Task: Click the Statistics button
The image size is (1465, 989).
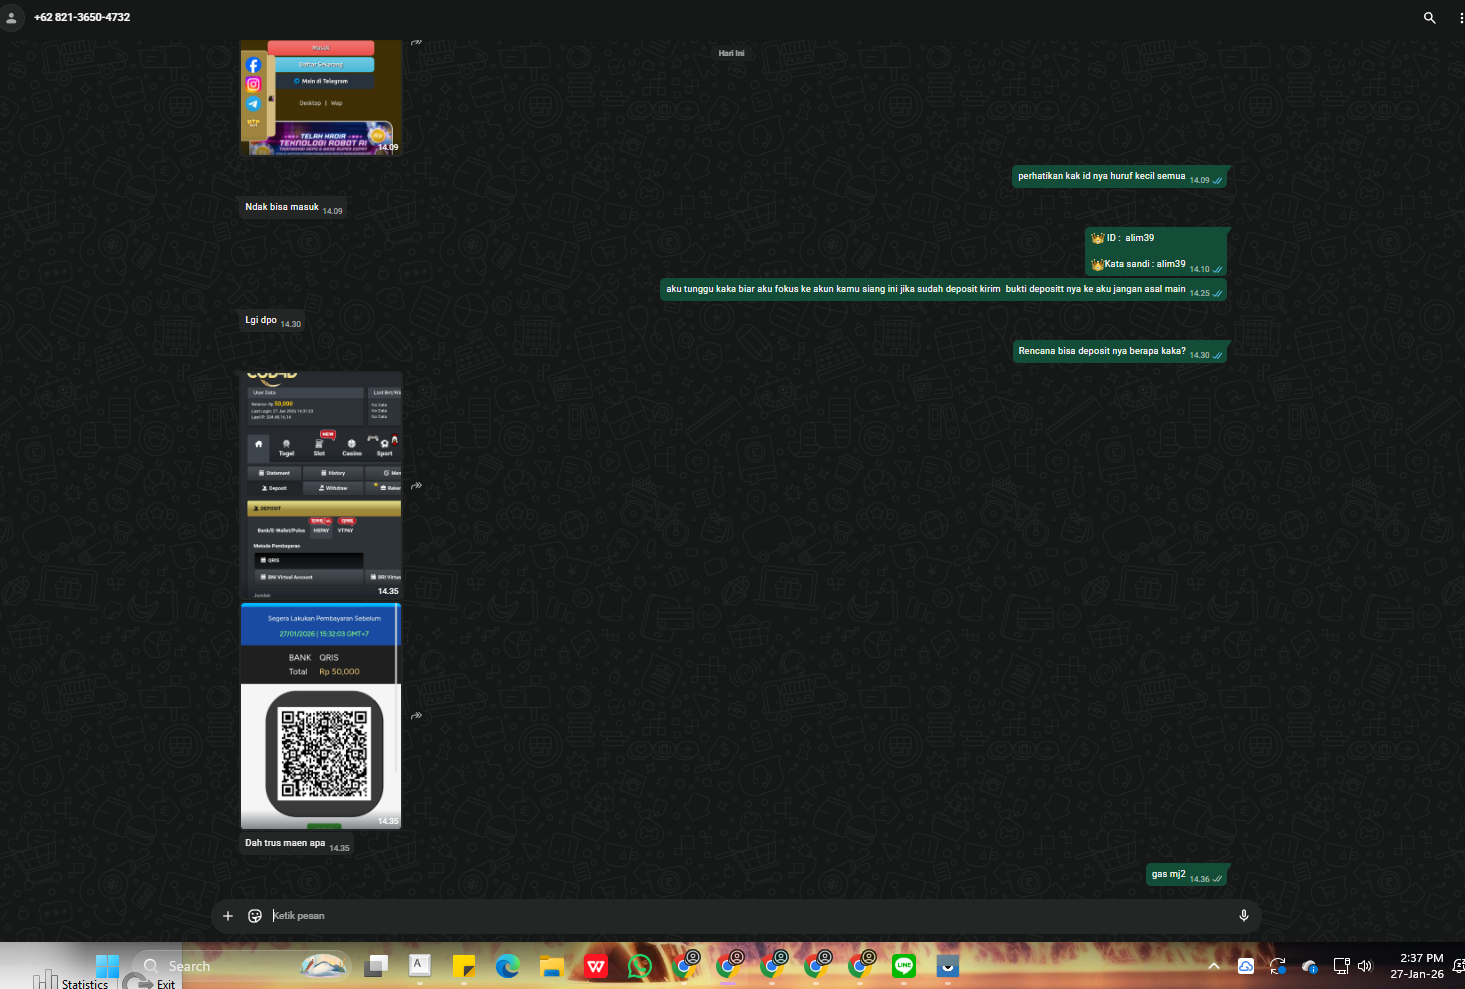Action: tap(72, 981)
